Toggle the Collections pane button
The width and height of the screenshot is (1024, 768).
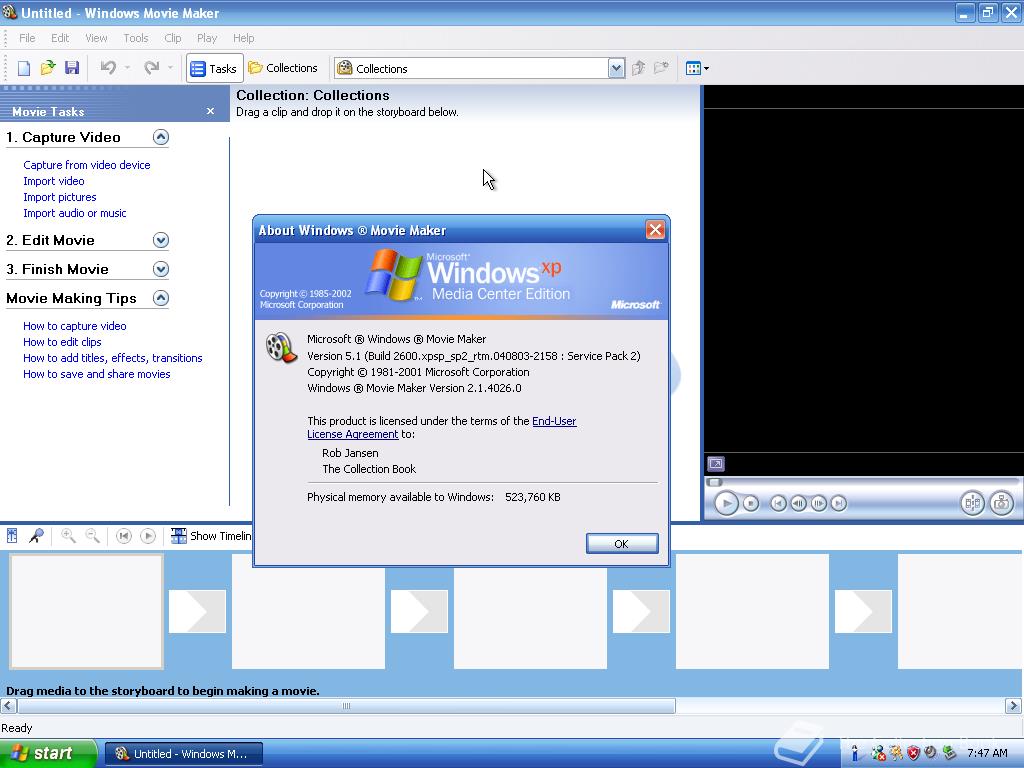click(283, 68)
